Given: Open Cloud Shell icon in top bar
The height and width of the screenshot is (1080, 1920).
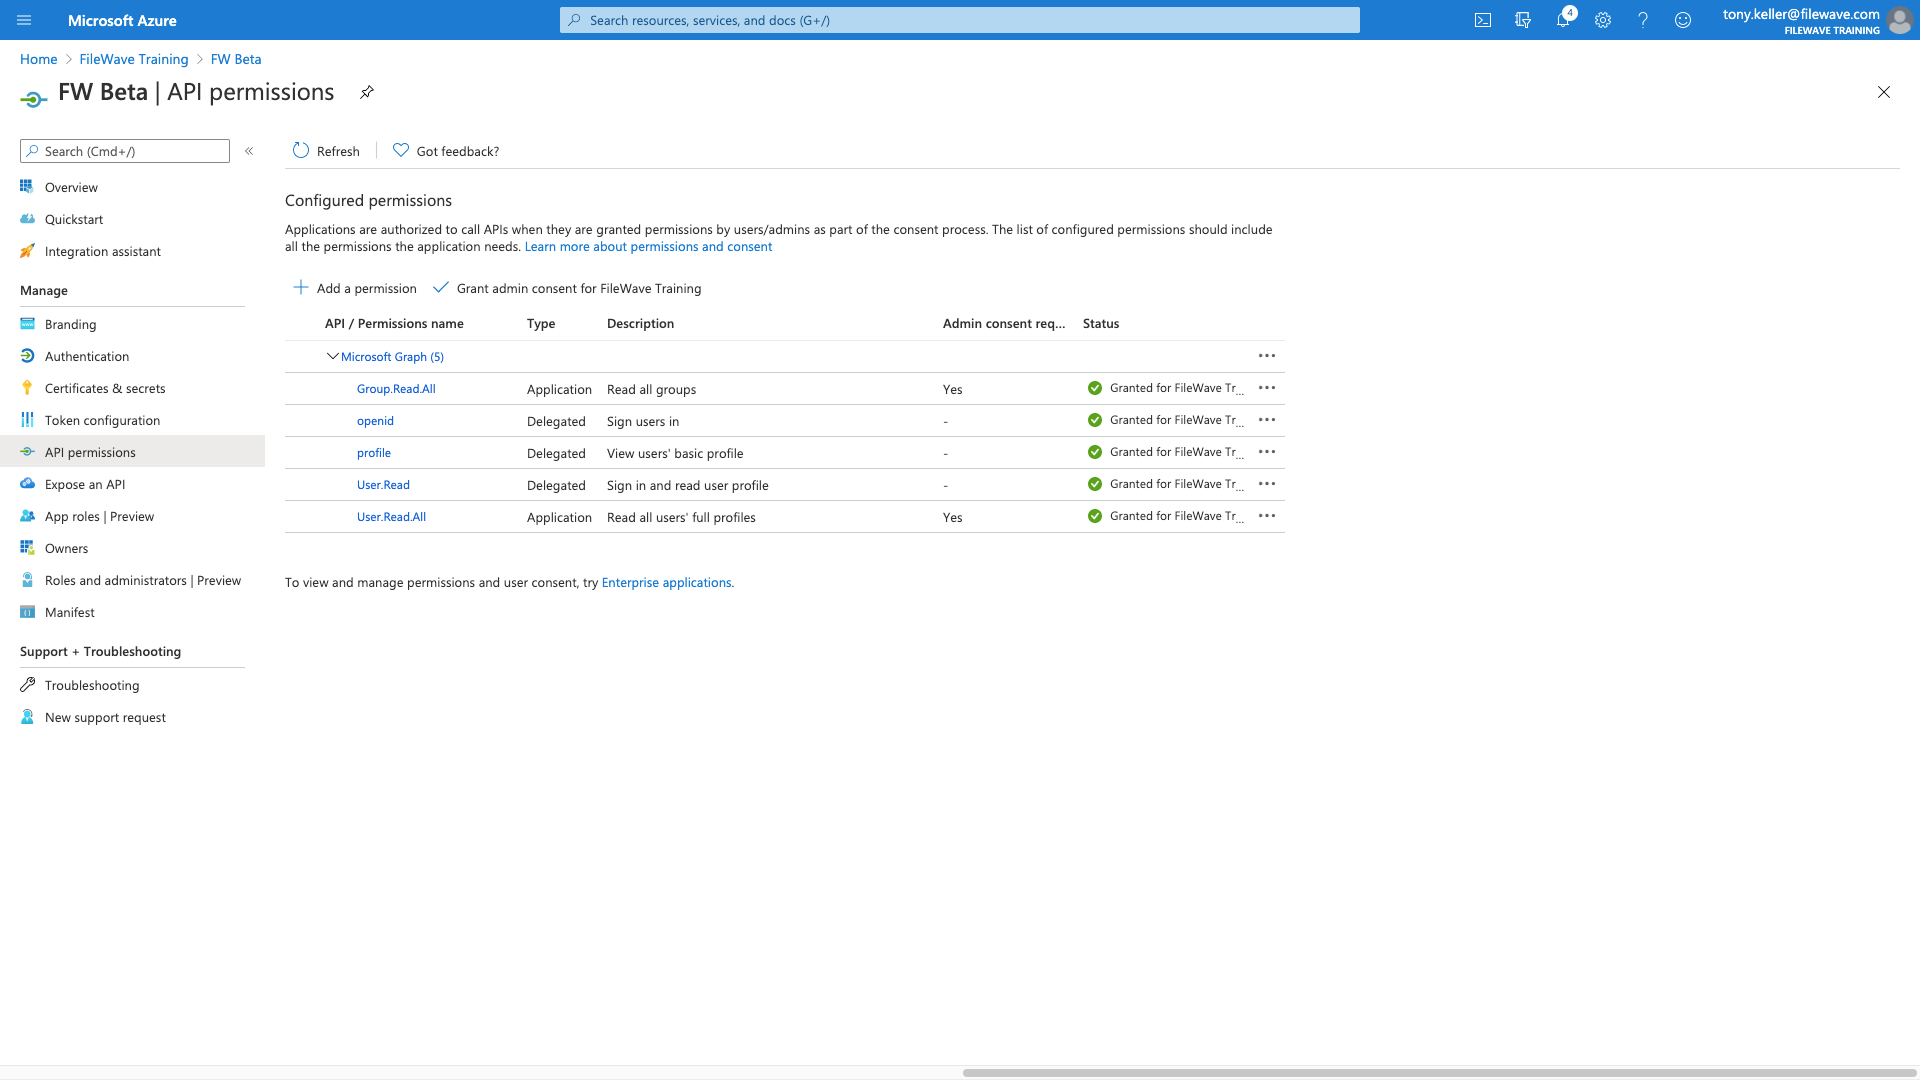Looking at the screenshot, I should (x=1483, y=20).
